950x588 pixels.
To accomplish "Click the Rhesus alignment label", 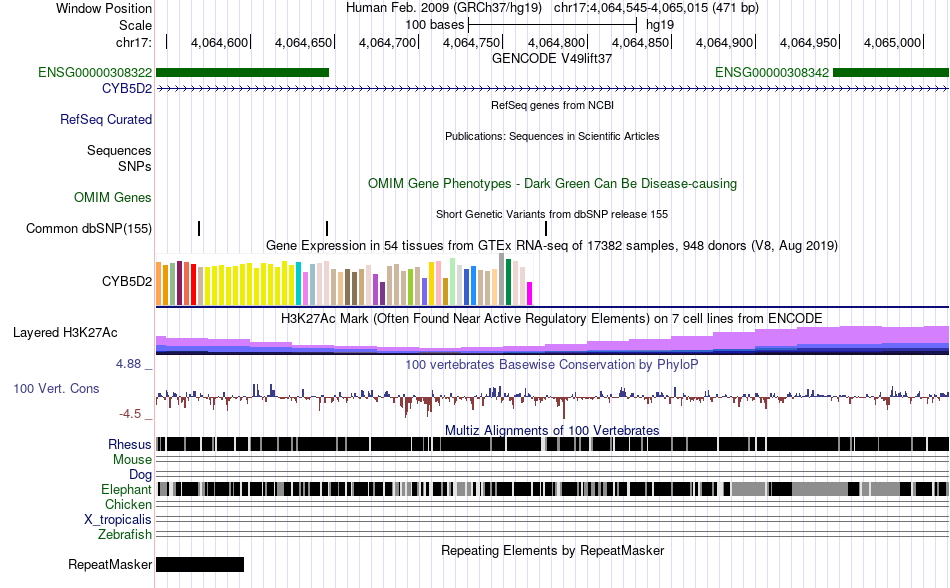I will 130,444.
